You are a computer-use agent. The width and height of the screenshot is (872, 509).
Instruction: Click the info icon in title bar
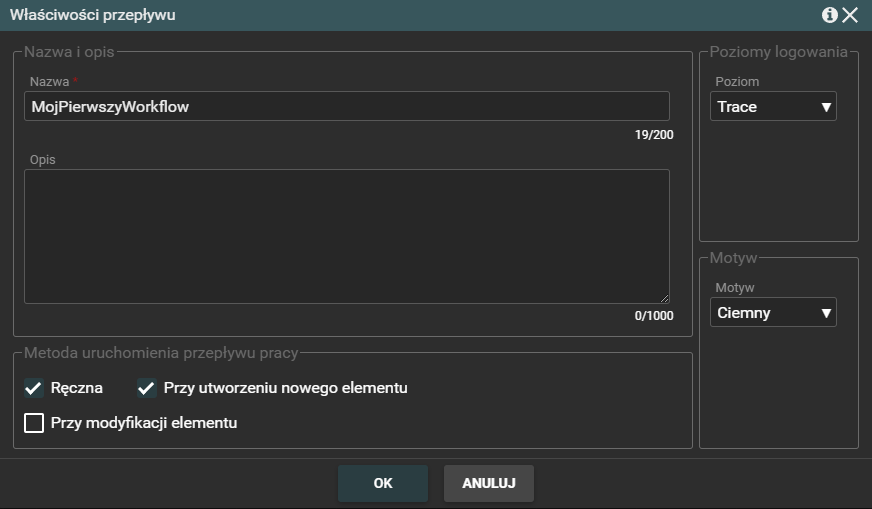(x=829, y=15)
